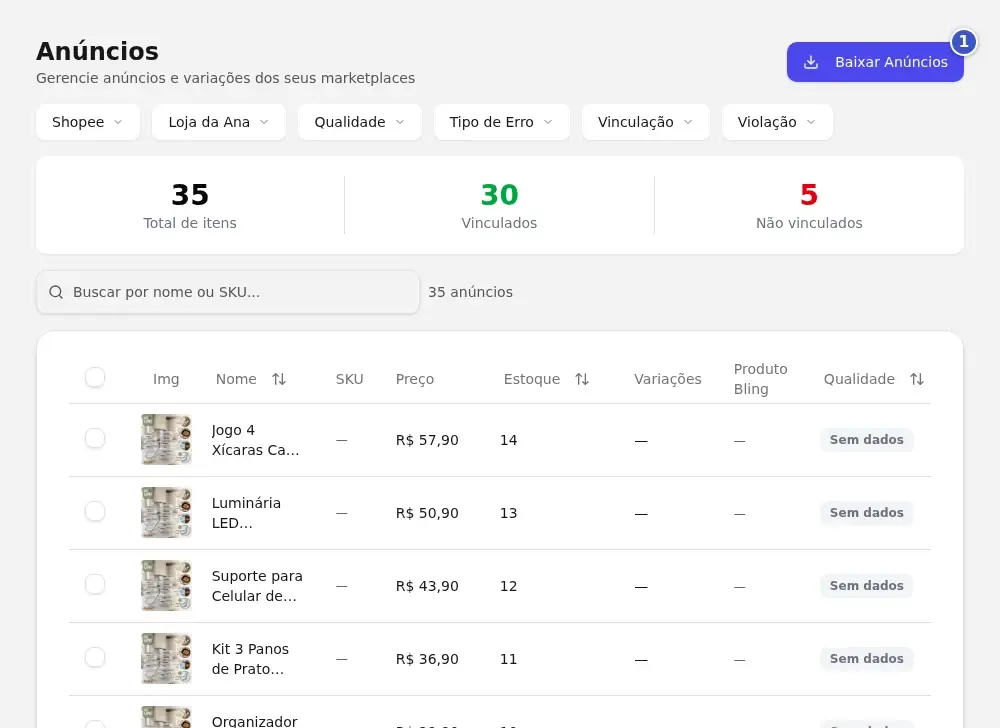Click the Sem dados badge for Luminária LED
Viewport: 1000px width, 728px height.
tap(867, 513)
